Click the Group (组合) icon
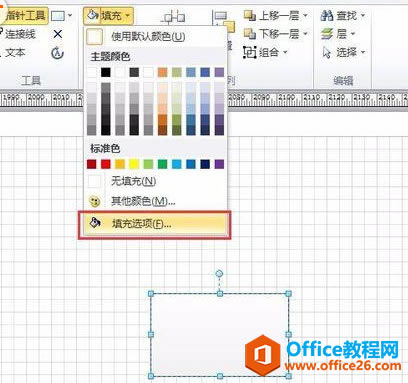The width and height of the screenshot is (408, 383). (x=249, y=52)
